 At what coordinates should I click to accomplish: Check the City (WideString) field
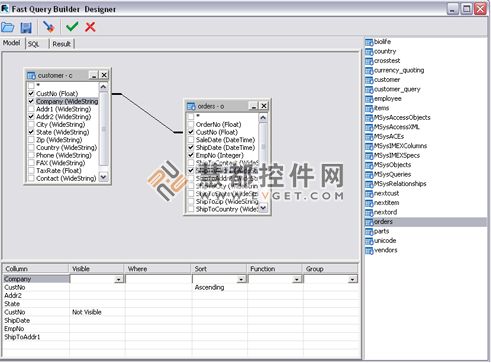31,125
